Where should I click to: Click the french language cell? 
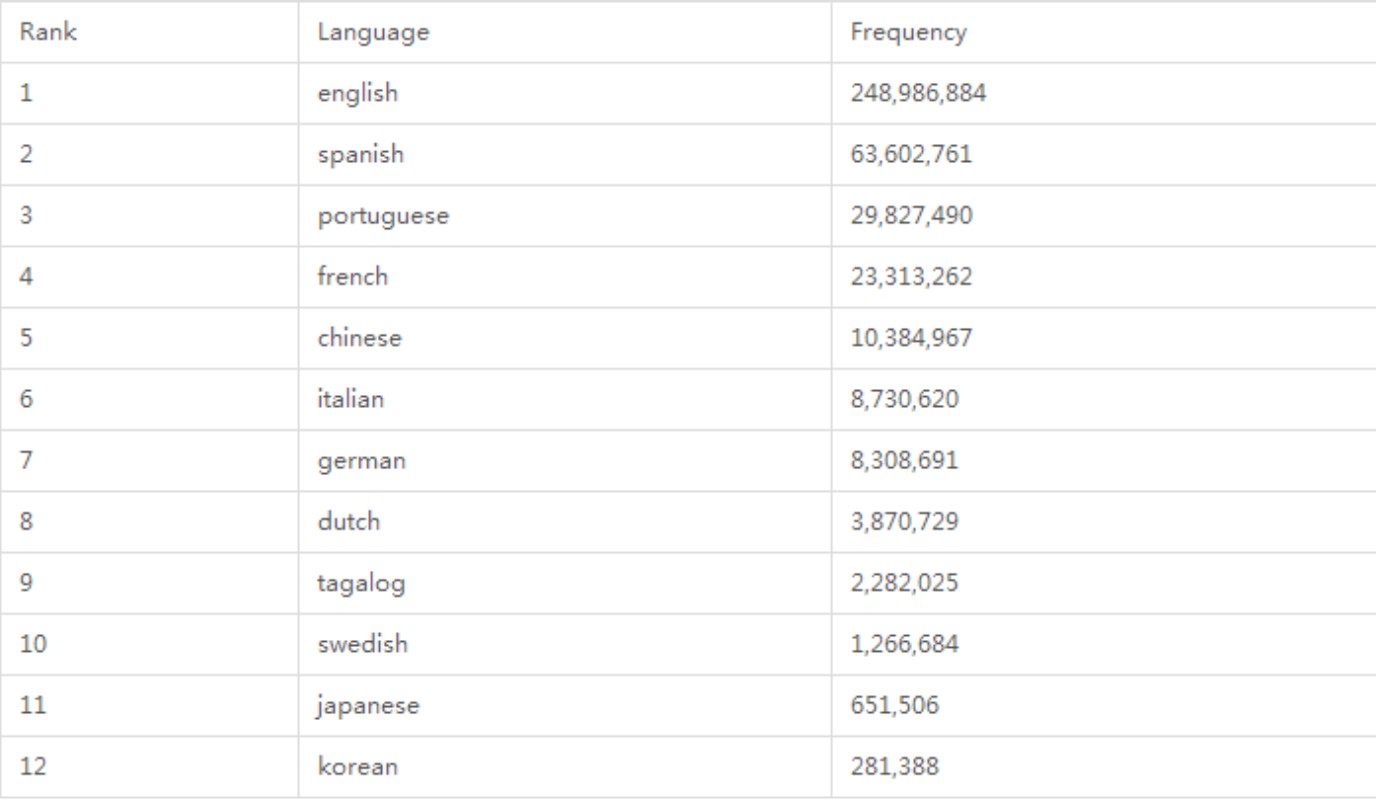click(352, 276)
